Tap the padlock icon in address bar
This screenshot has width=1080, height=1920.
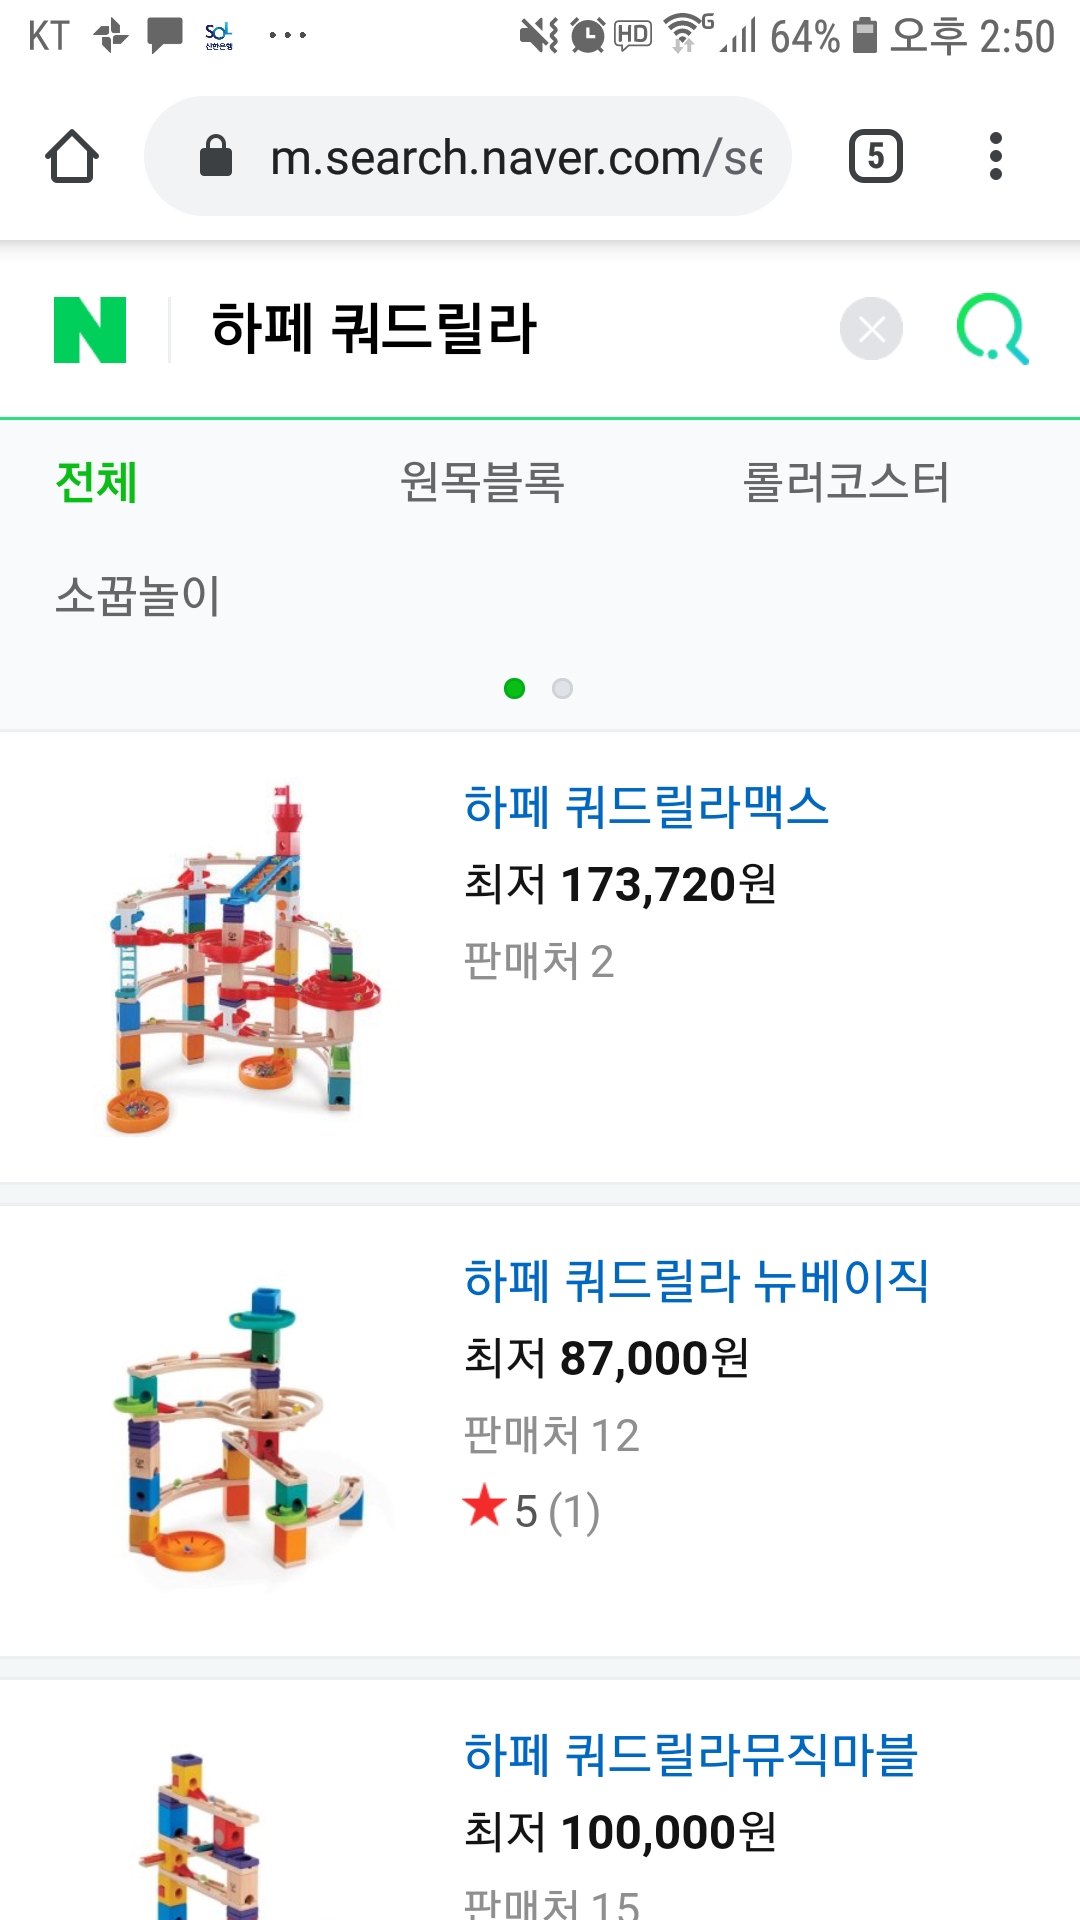(216, 157)
